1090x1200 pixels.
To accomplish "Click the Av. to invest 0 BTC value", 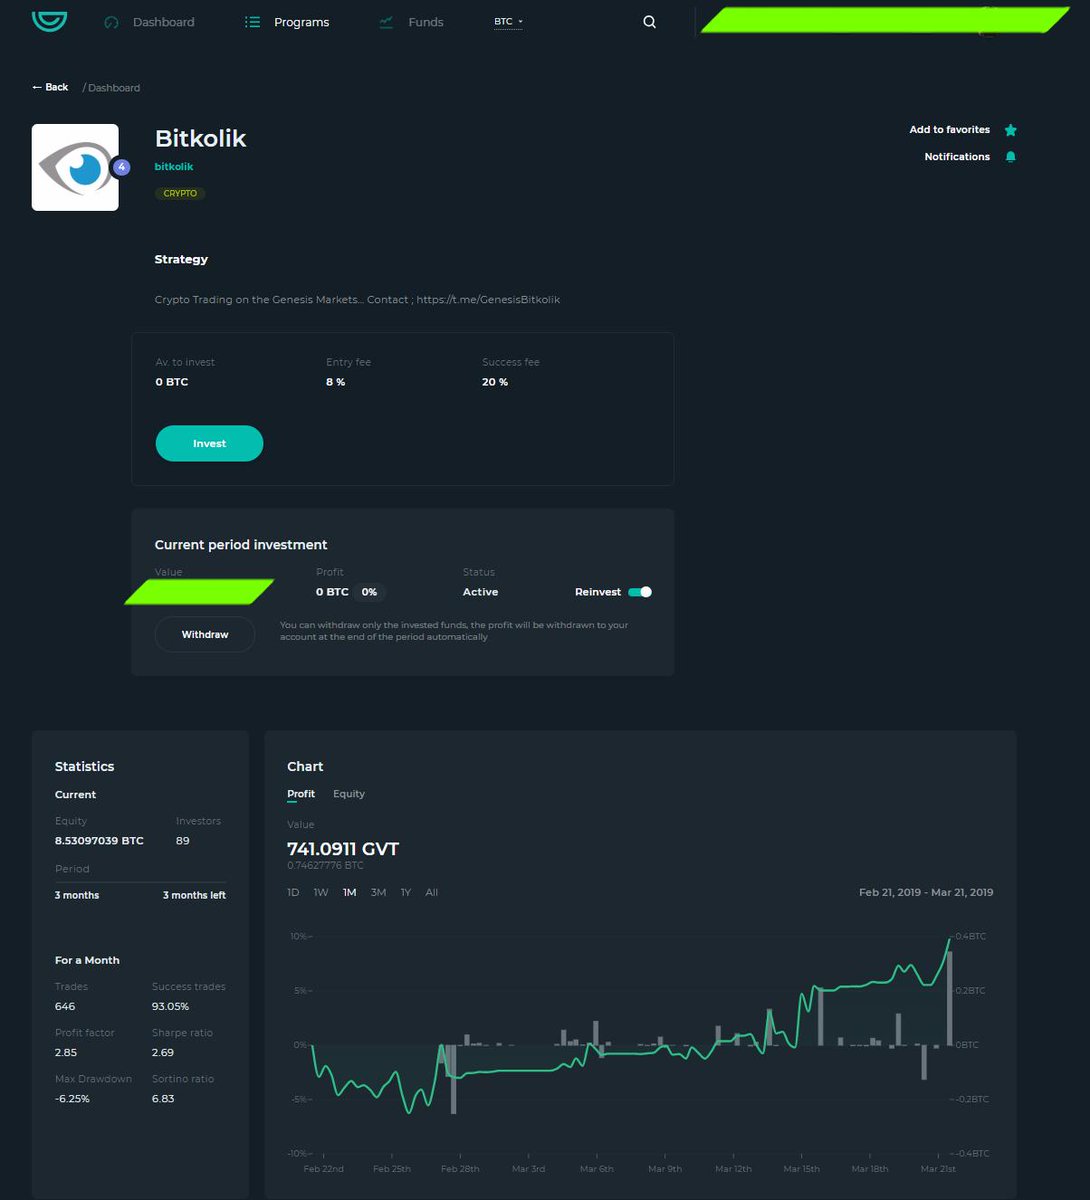I will 171,382.
